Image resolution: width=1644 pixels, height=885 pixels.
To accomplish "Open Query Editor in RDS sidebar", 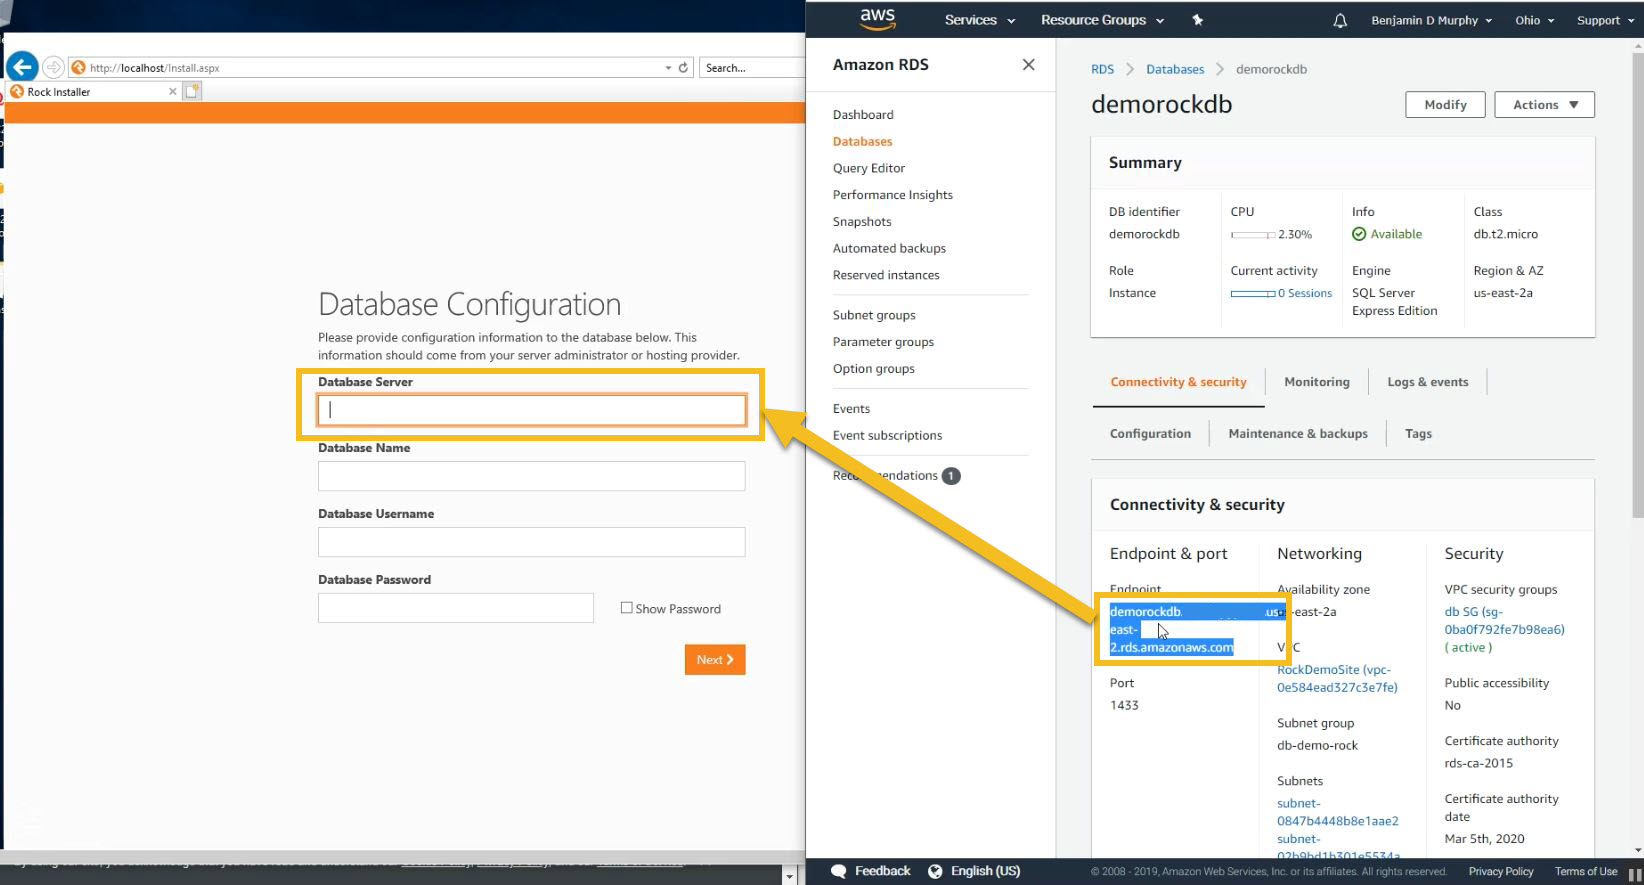I will coord(869,168).
